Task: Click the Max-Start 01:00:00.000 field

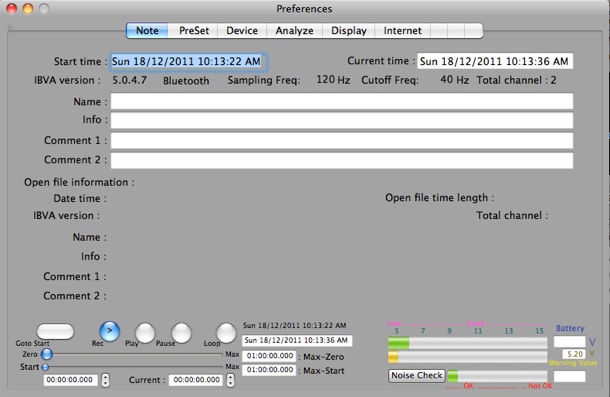Action: [270, 370]
